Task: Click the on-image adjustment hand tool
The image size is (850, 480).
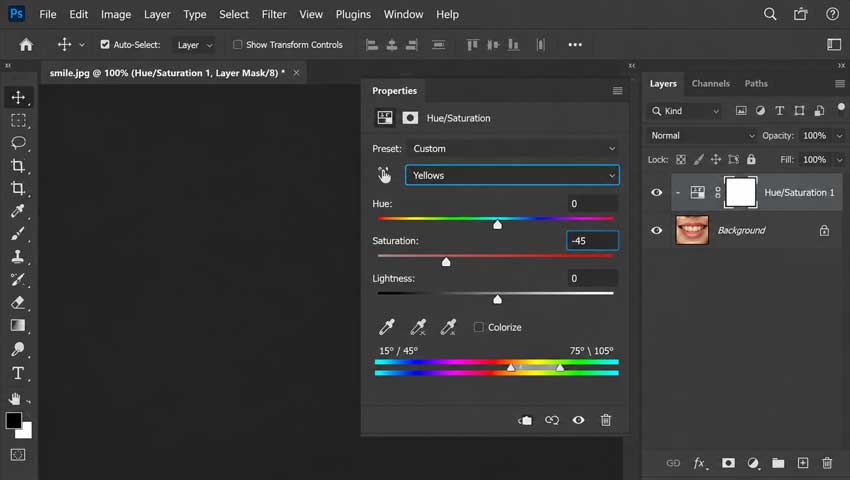Action: (384, 175)
